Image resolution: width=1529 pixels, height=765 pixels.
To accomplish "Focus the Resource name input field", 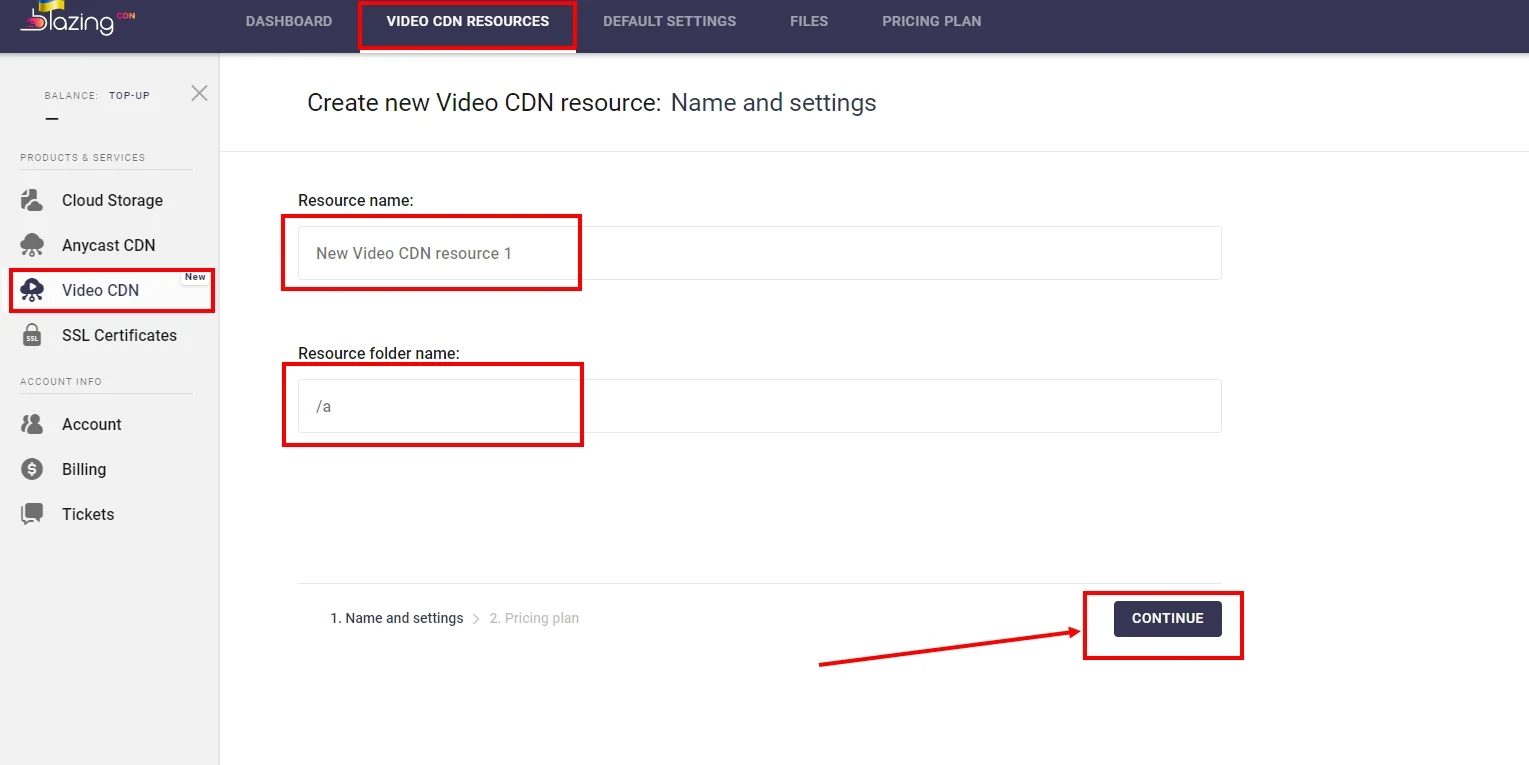I will (x=759, y=253).
